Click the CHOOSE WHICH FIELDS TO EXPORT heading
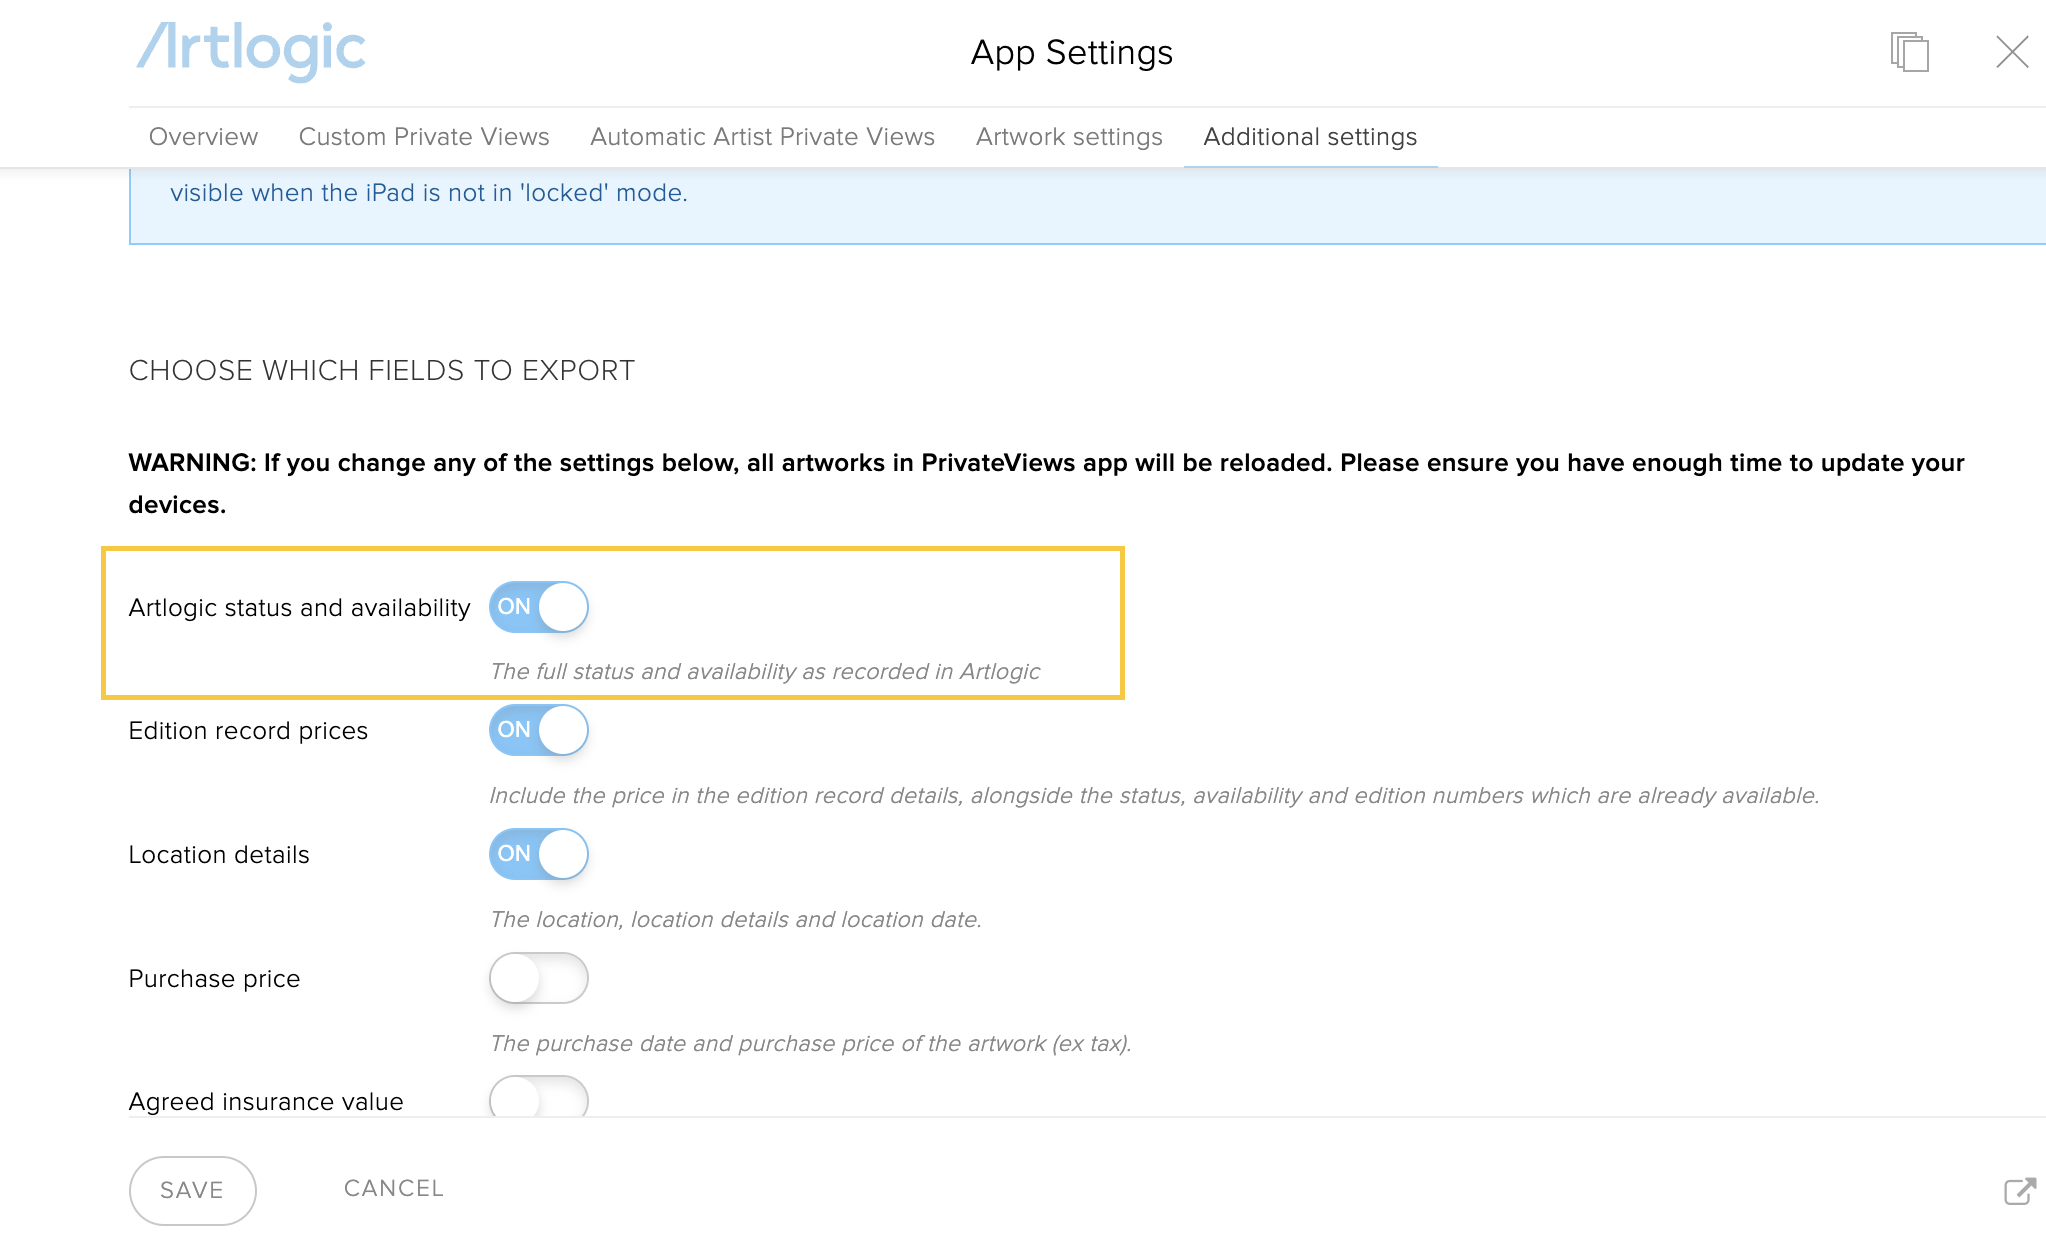Viewport: 2046px width, 1246px height. (382, 371)
